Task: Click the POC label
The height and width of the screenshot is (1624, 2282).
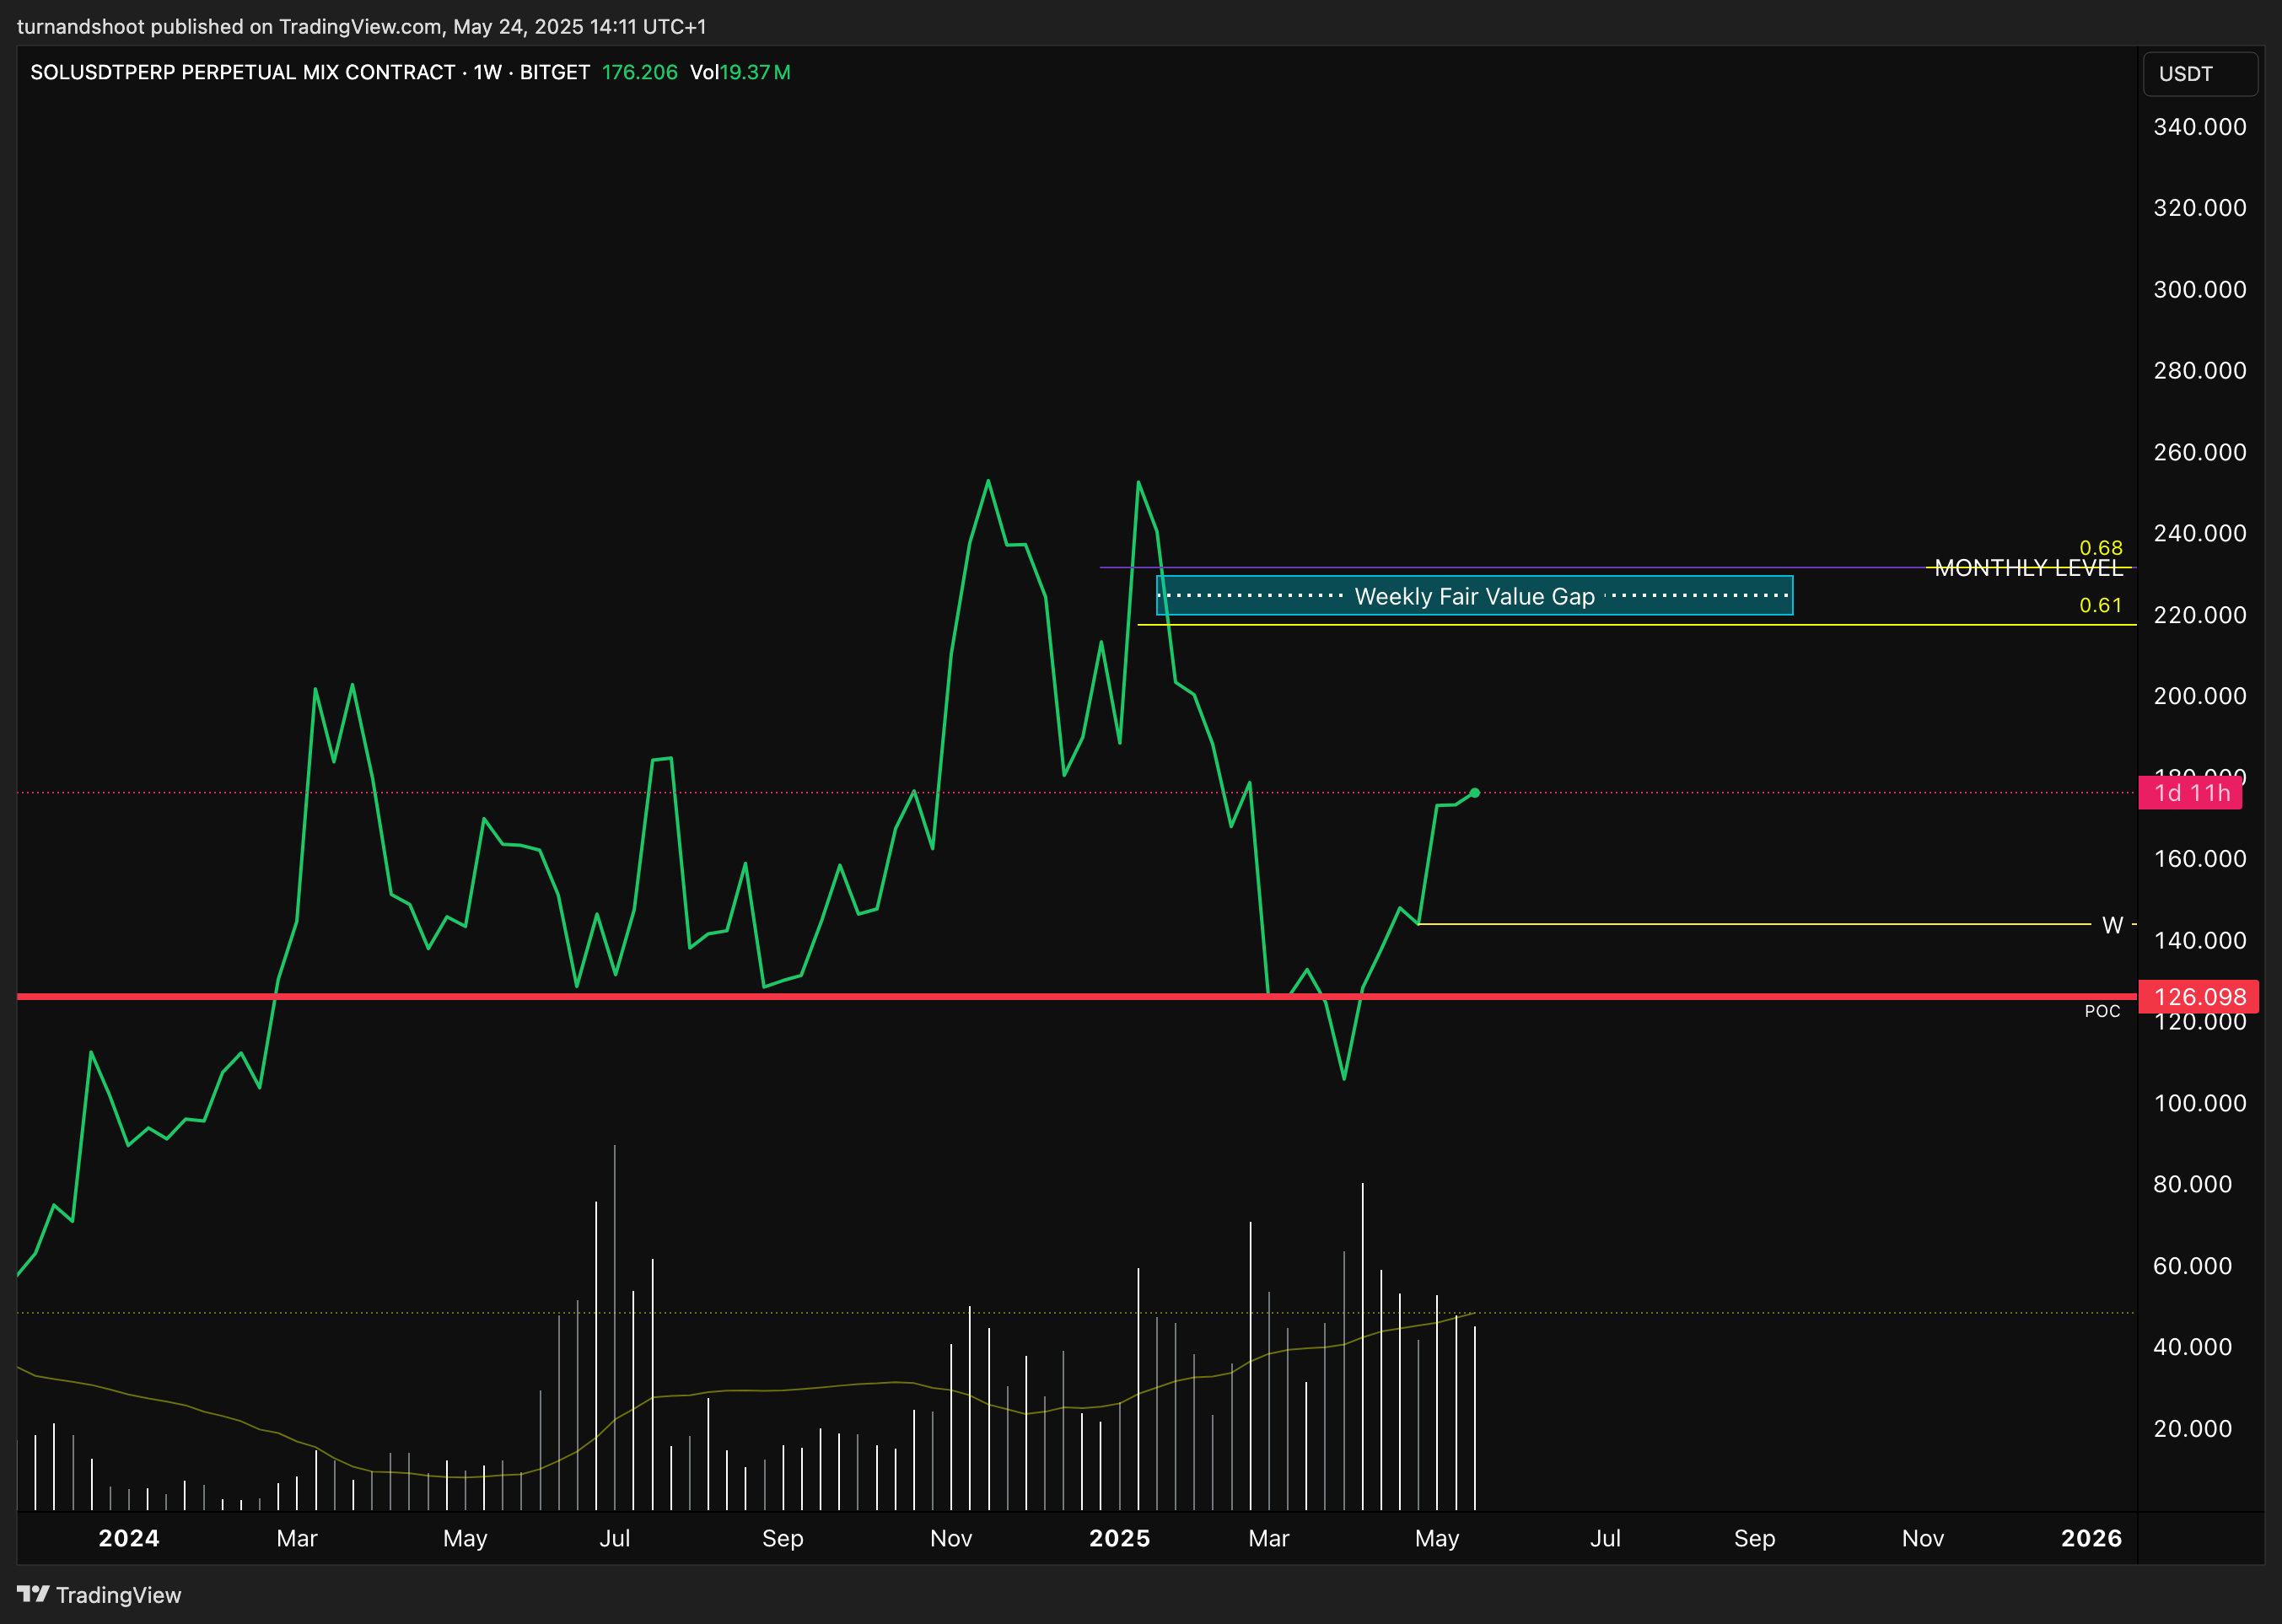Action: coord(2102,1011)
